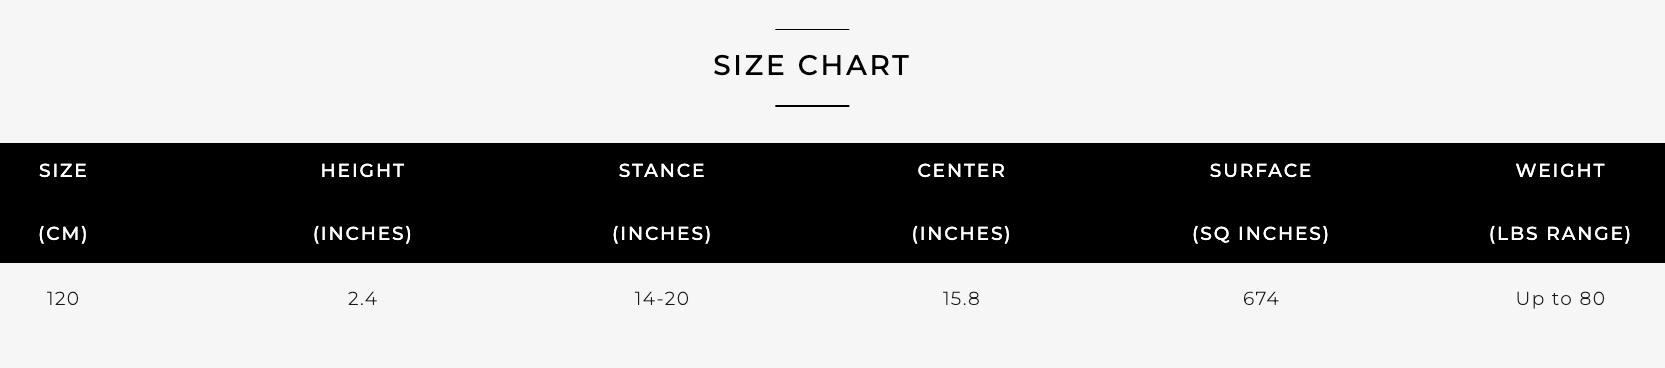Viewport: 1665px width, 368px height.
Task: Click the center value 15.8
Action: (961, 299)
